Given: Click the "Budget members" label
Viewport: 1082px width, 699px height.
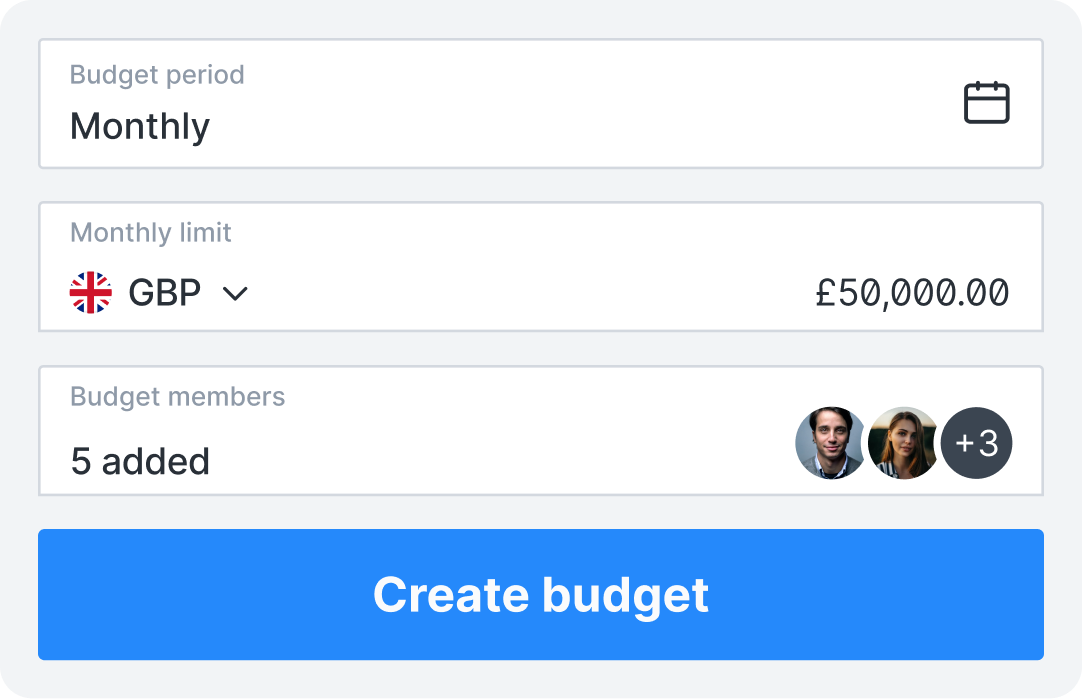Looking at the screenshot, I should [x=178, y=397].
